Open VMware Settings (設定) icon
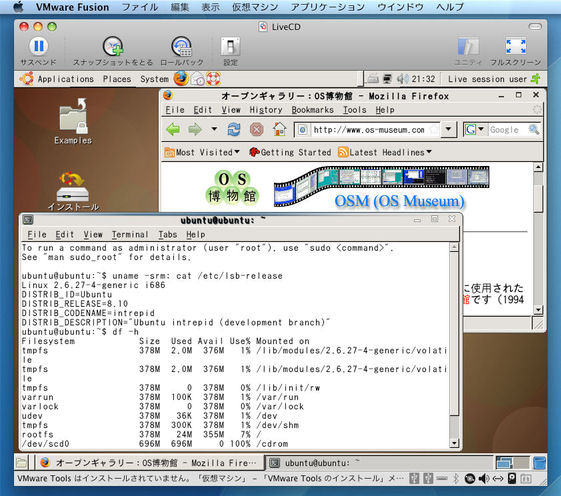This screenshot has width=561, height=496. point(230,47)
